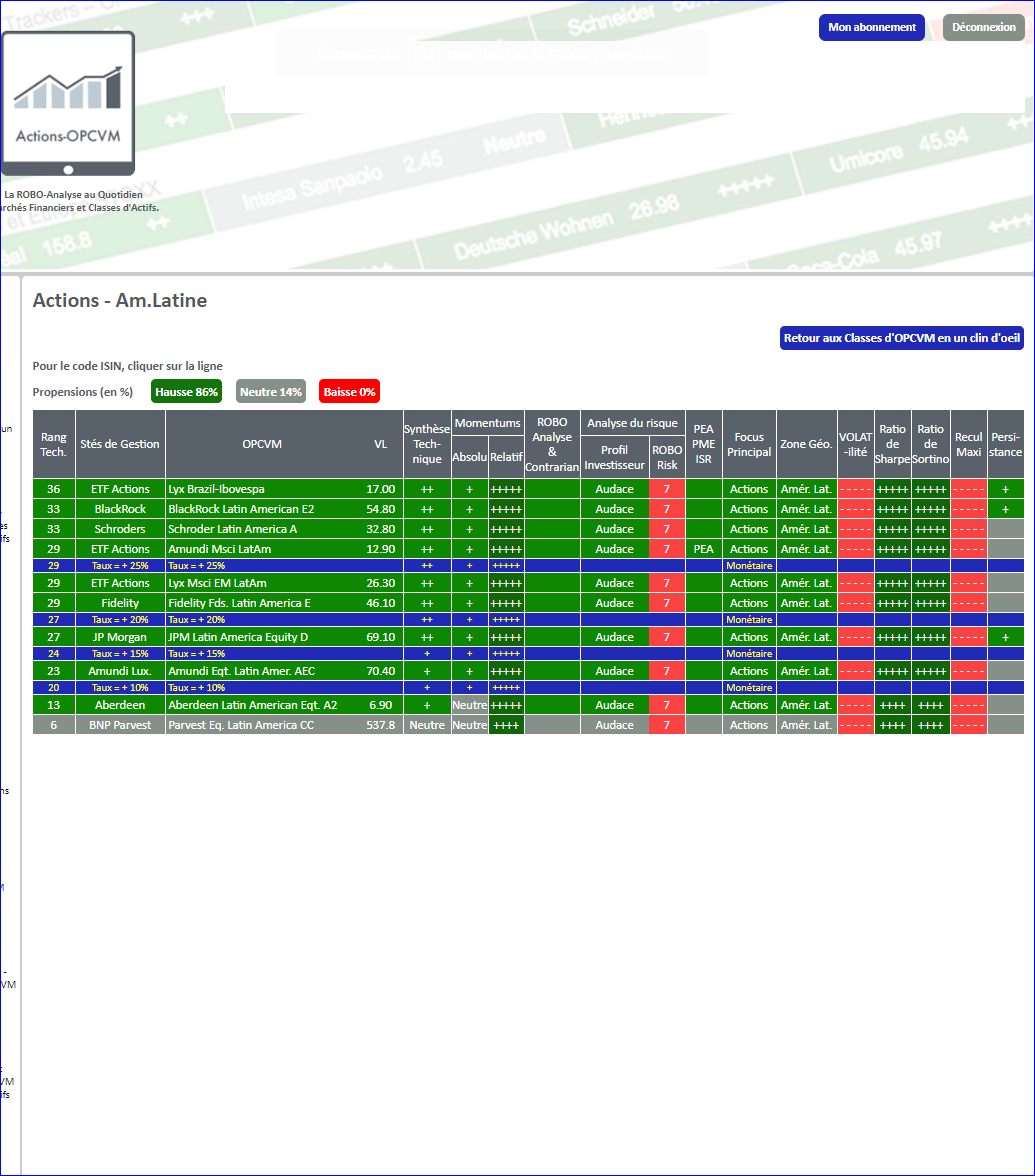Viewport: 1035px width, 1176px height.
Task: Select the Schroder Latin America A row
Action: (528, 529)
